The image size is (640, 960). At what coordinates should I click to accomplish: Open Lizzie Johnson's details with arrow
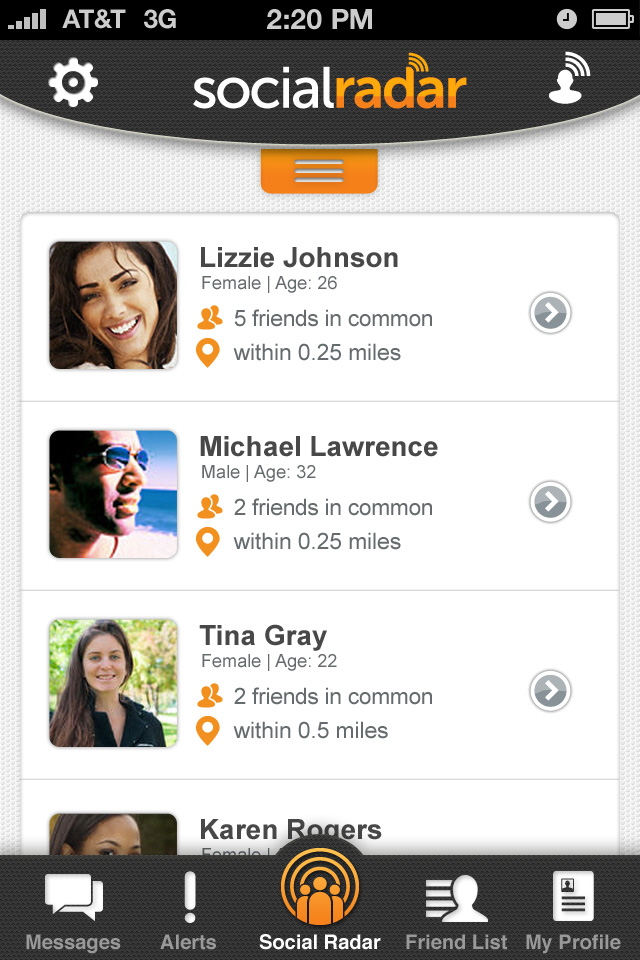[550, 313]
